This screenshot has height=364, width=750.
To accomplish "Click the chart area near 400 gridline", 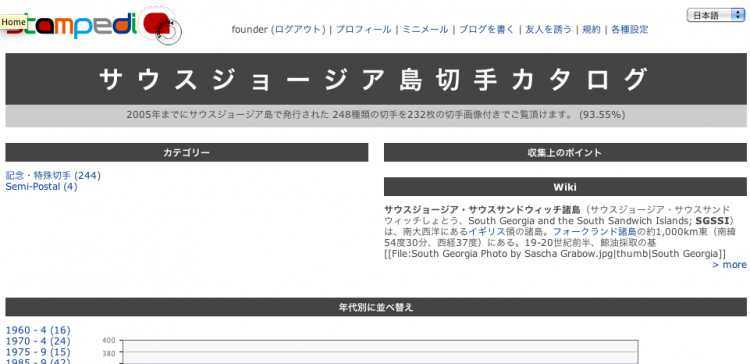I will (x=379, y=343).
